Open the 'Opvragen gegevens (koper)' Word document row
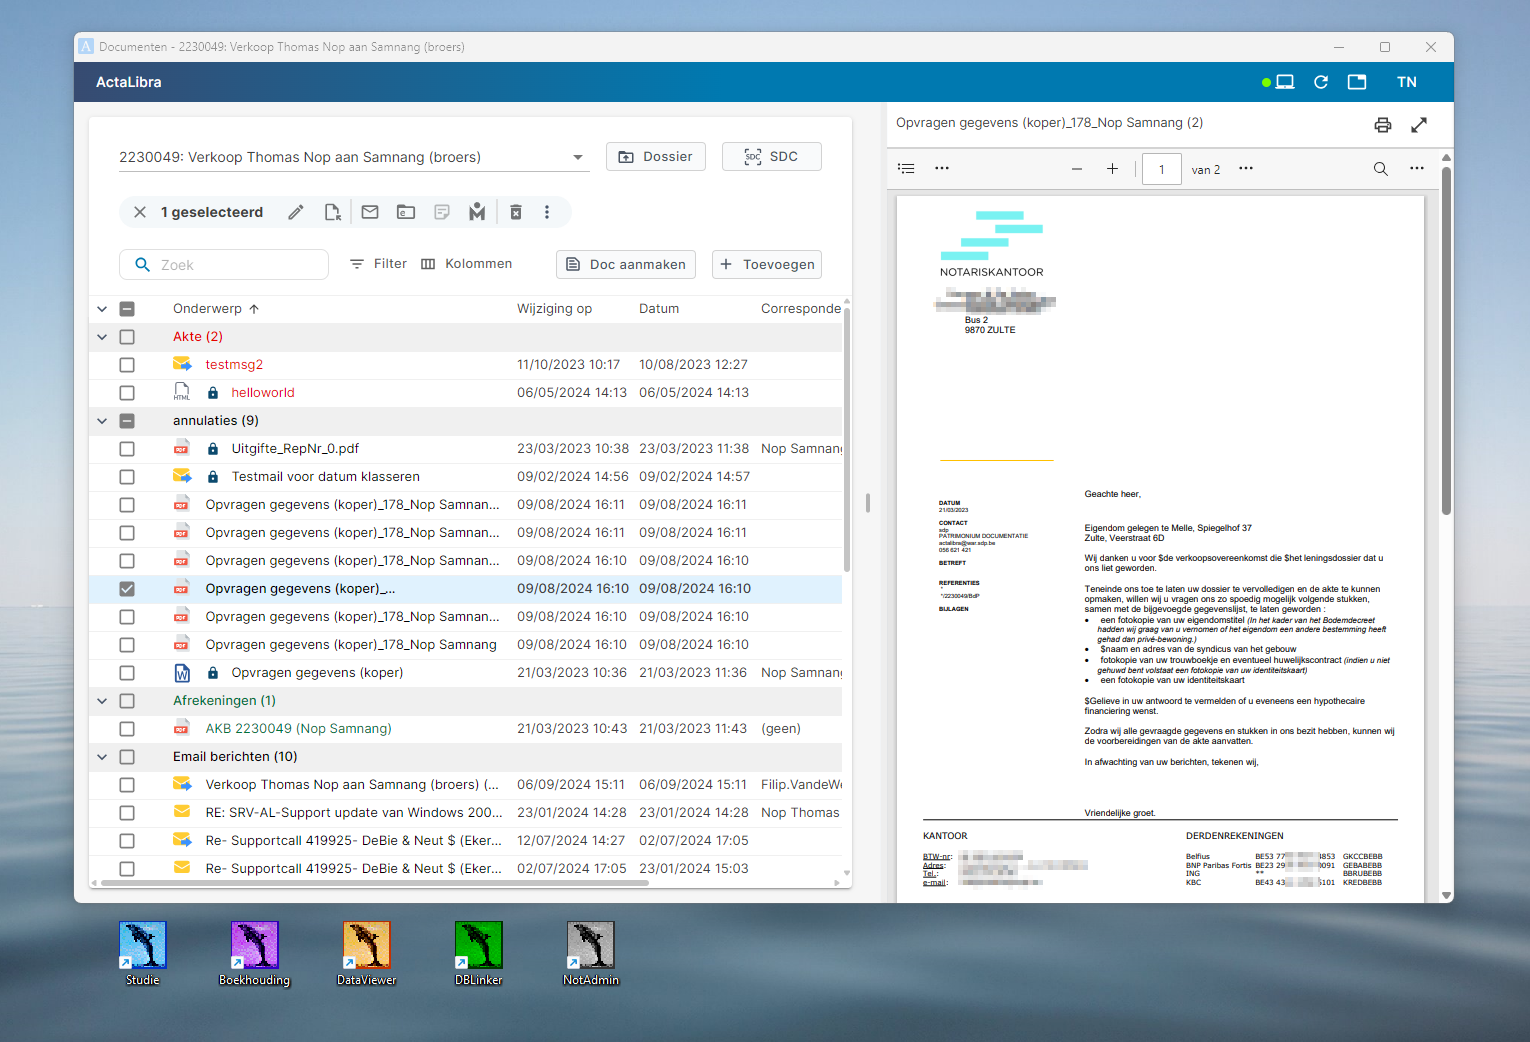The image size is (1530, 1042). pos(466,673)
